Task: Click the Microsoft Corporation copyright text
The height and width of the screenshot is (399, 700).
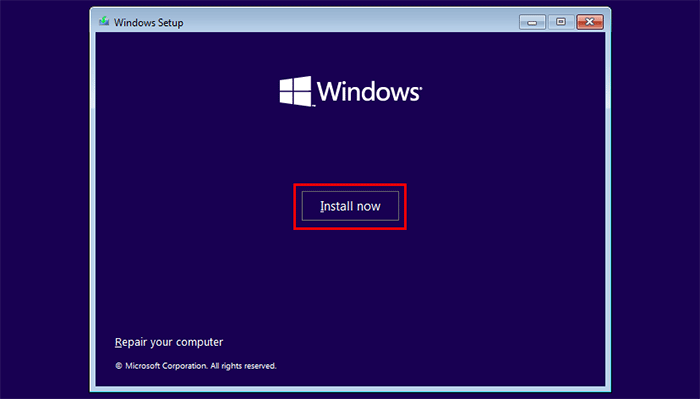Action: tap(196, 366)
